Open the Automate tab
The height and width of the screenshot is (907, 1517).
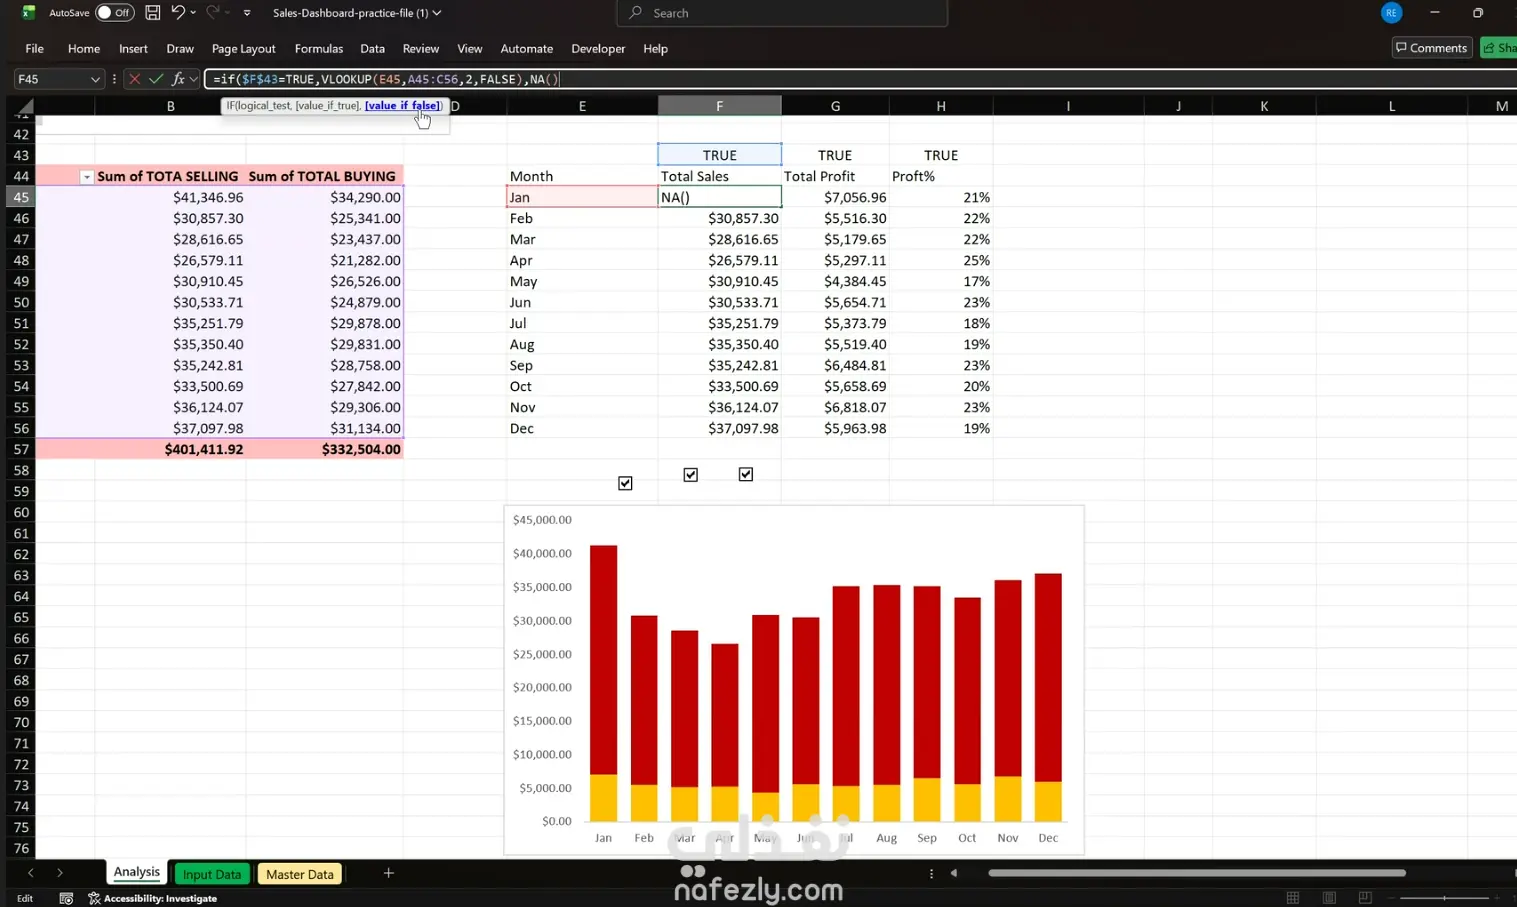[x=526, y=48]
